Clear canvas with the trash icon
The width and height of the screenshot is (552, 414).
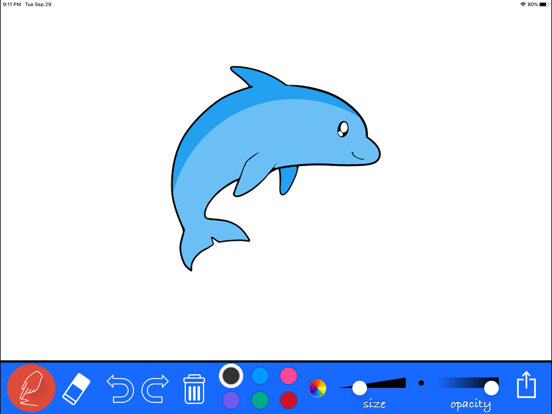(x=194, y=389)
